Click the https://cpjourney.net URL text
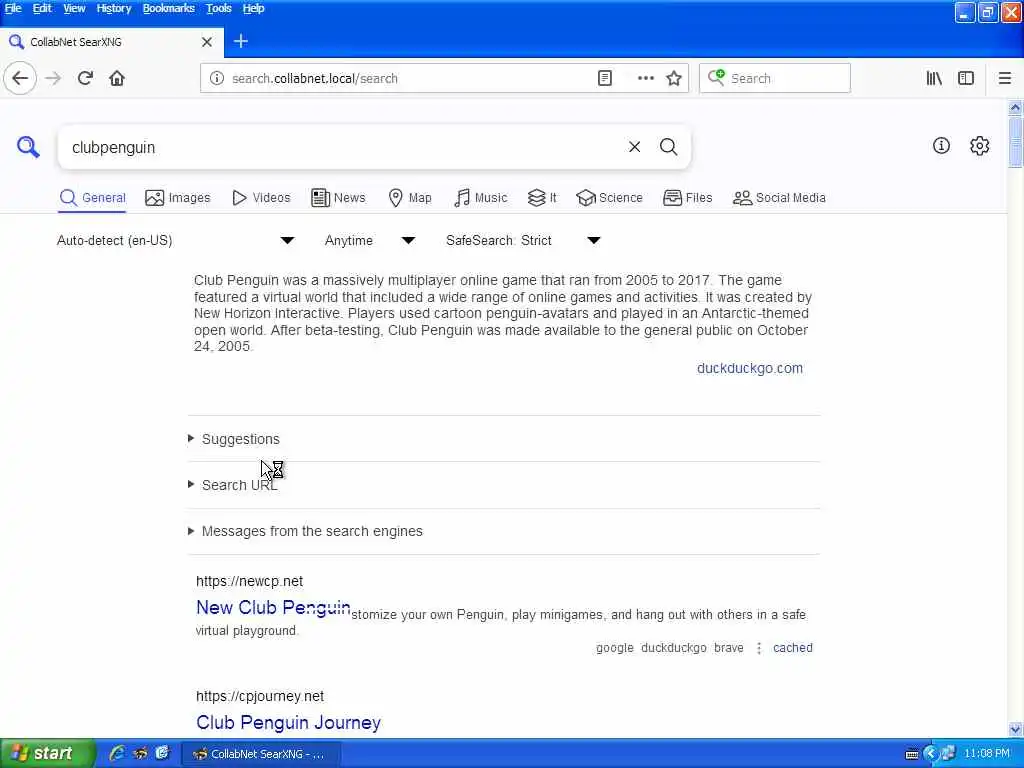This screenshot has width=1024, height=768. 260,696
